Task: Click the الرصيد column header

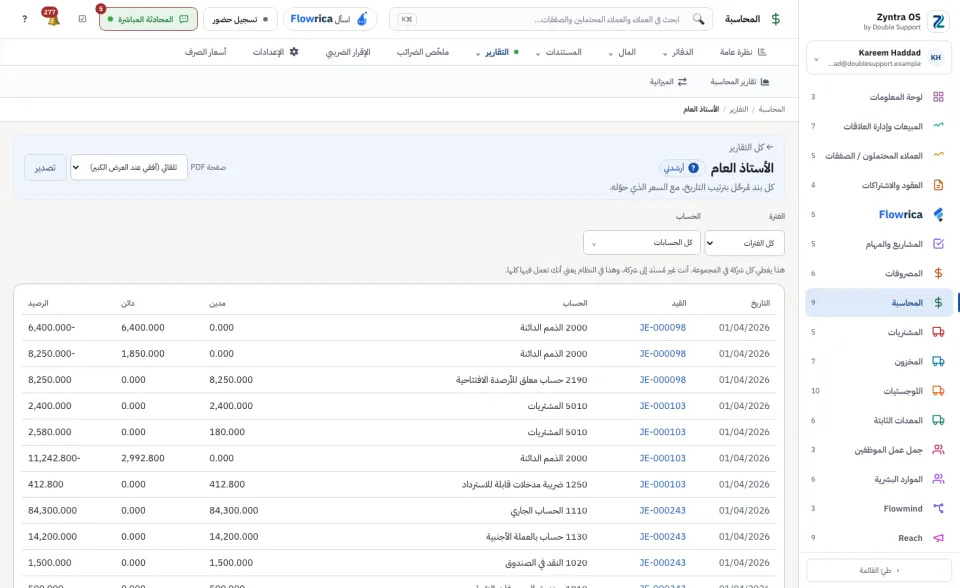Action: 38,303
